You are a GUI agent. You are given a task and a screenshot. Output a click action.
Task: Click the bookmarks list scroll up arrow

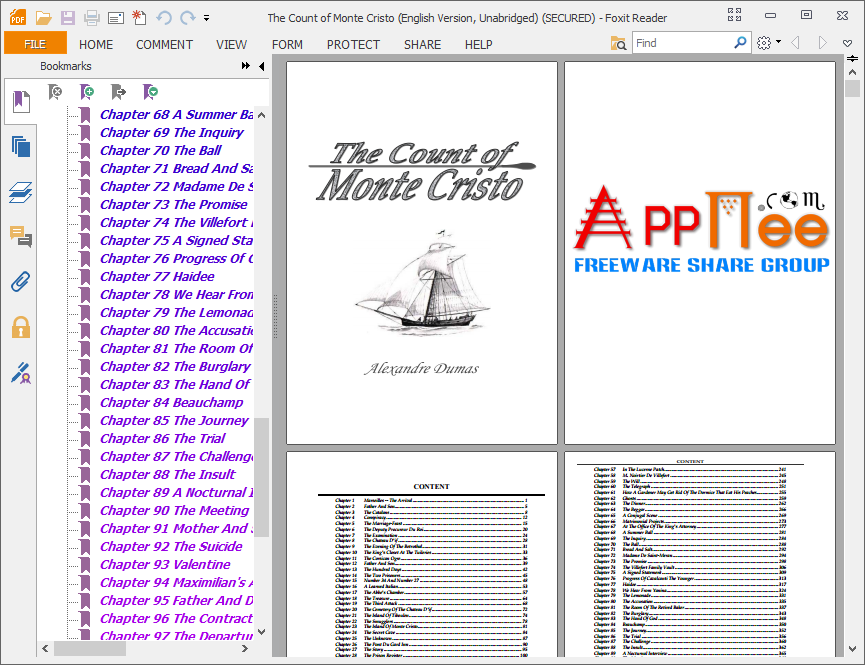coord(261,115)
